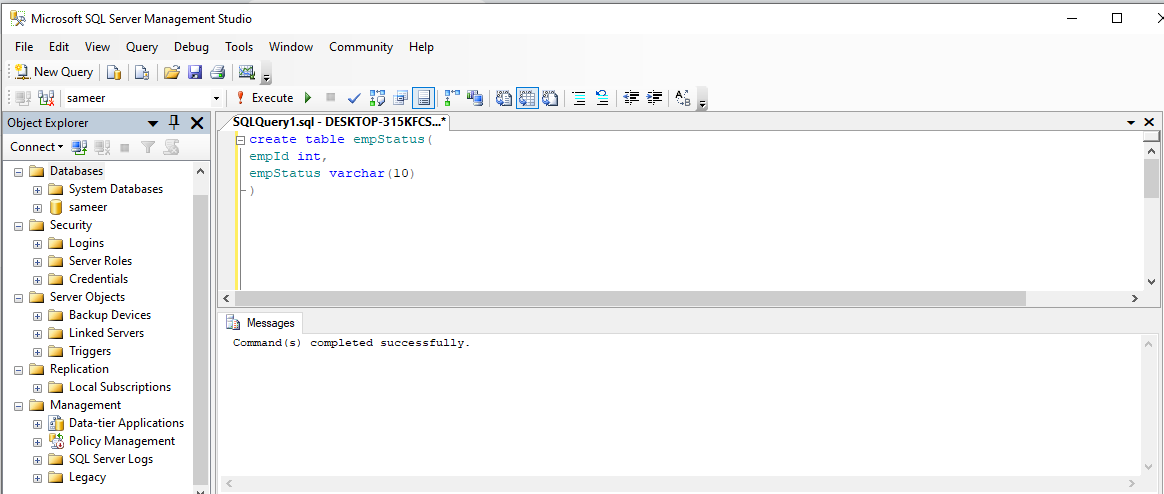Toggle Include Actual Execution Plan
Screen dimensions: 1164x494
tap(452, 97)
